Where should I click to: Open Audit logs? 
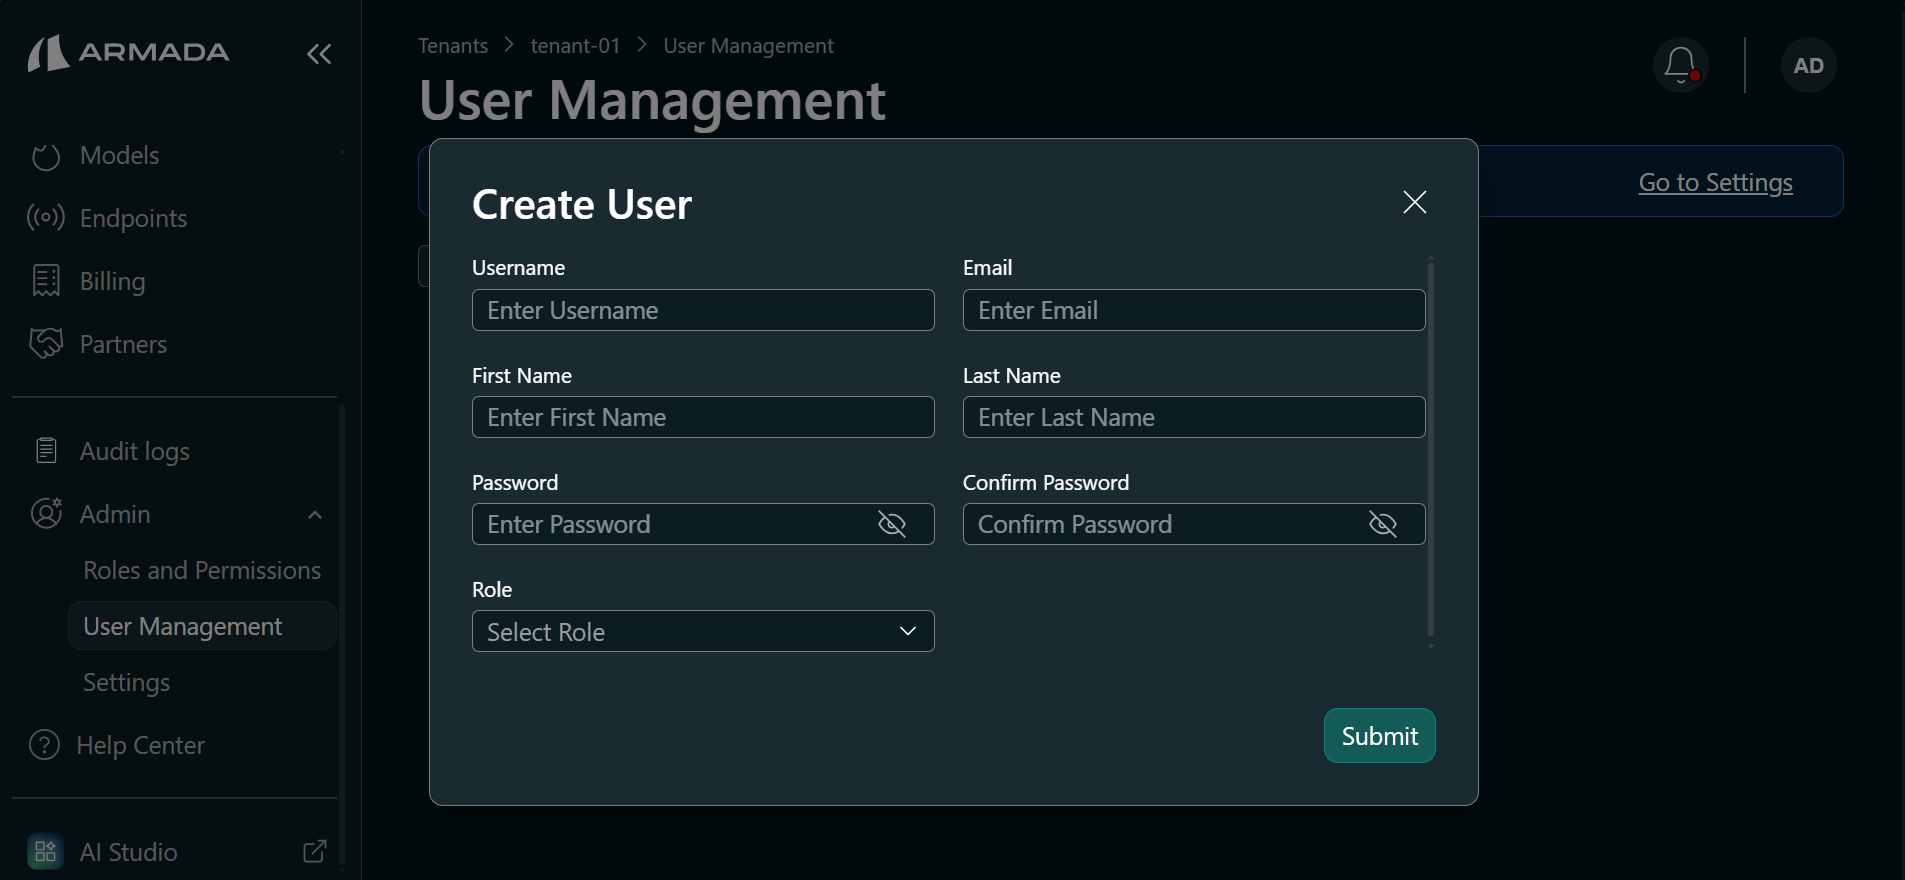click(134, 451)
